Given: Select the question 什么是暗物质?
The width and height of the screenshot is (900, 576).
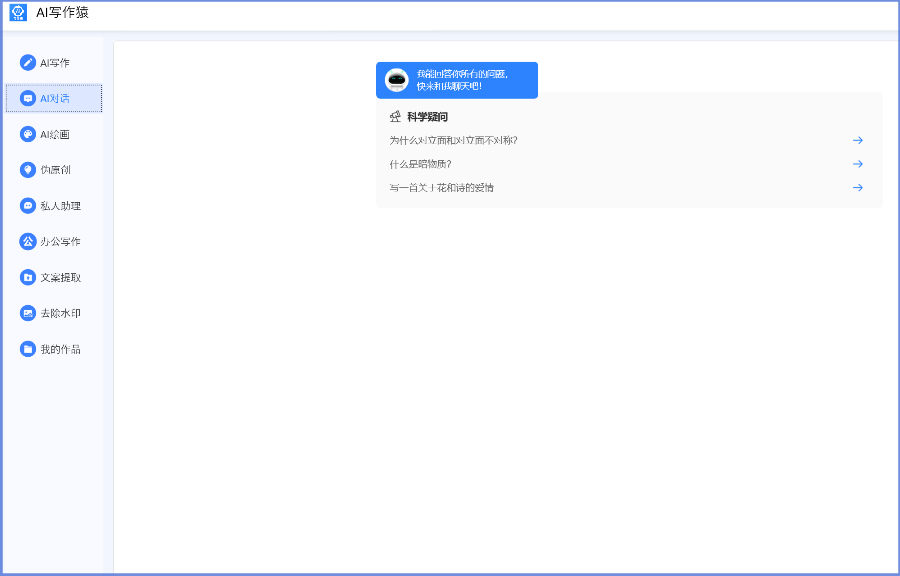Looking at the screenshot, I should pyautogui.click(x=420, y=164).
